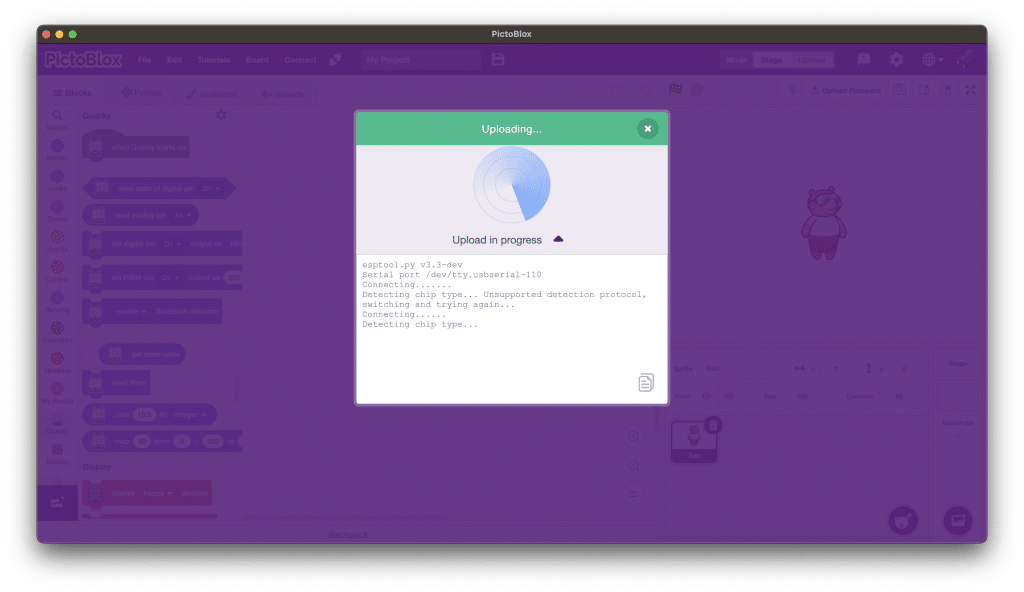Switch mode to Upload
This screenshot has height=592, width=1024.
click(x=811, y=59)
